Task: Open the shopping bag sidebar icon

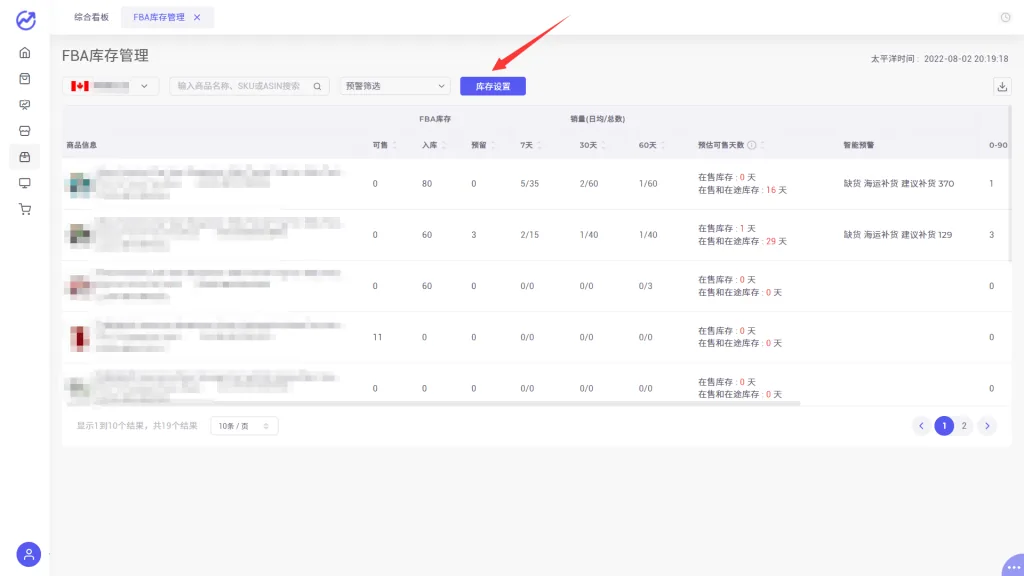Action: click(25, 78)
